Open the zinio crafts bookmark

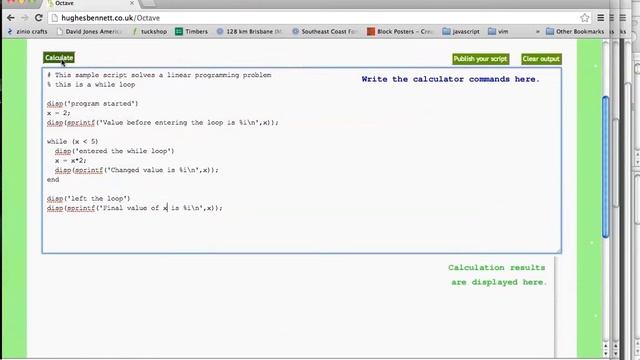27,31
